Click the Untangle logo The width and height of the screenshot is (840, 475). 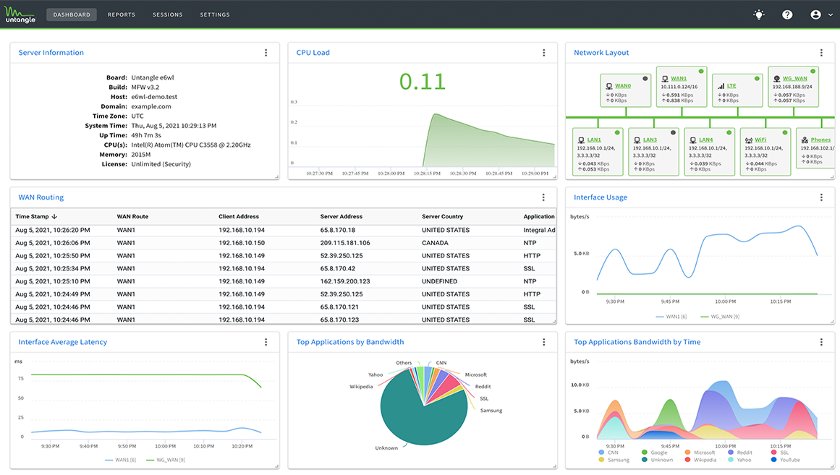click(20, 14)
